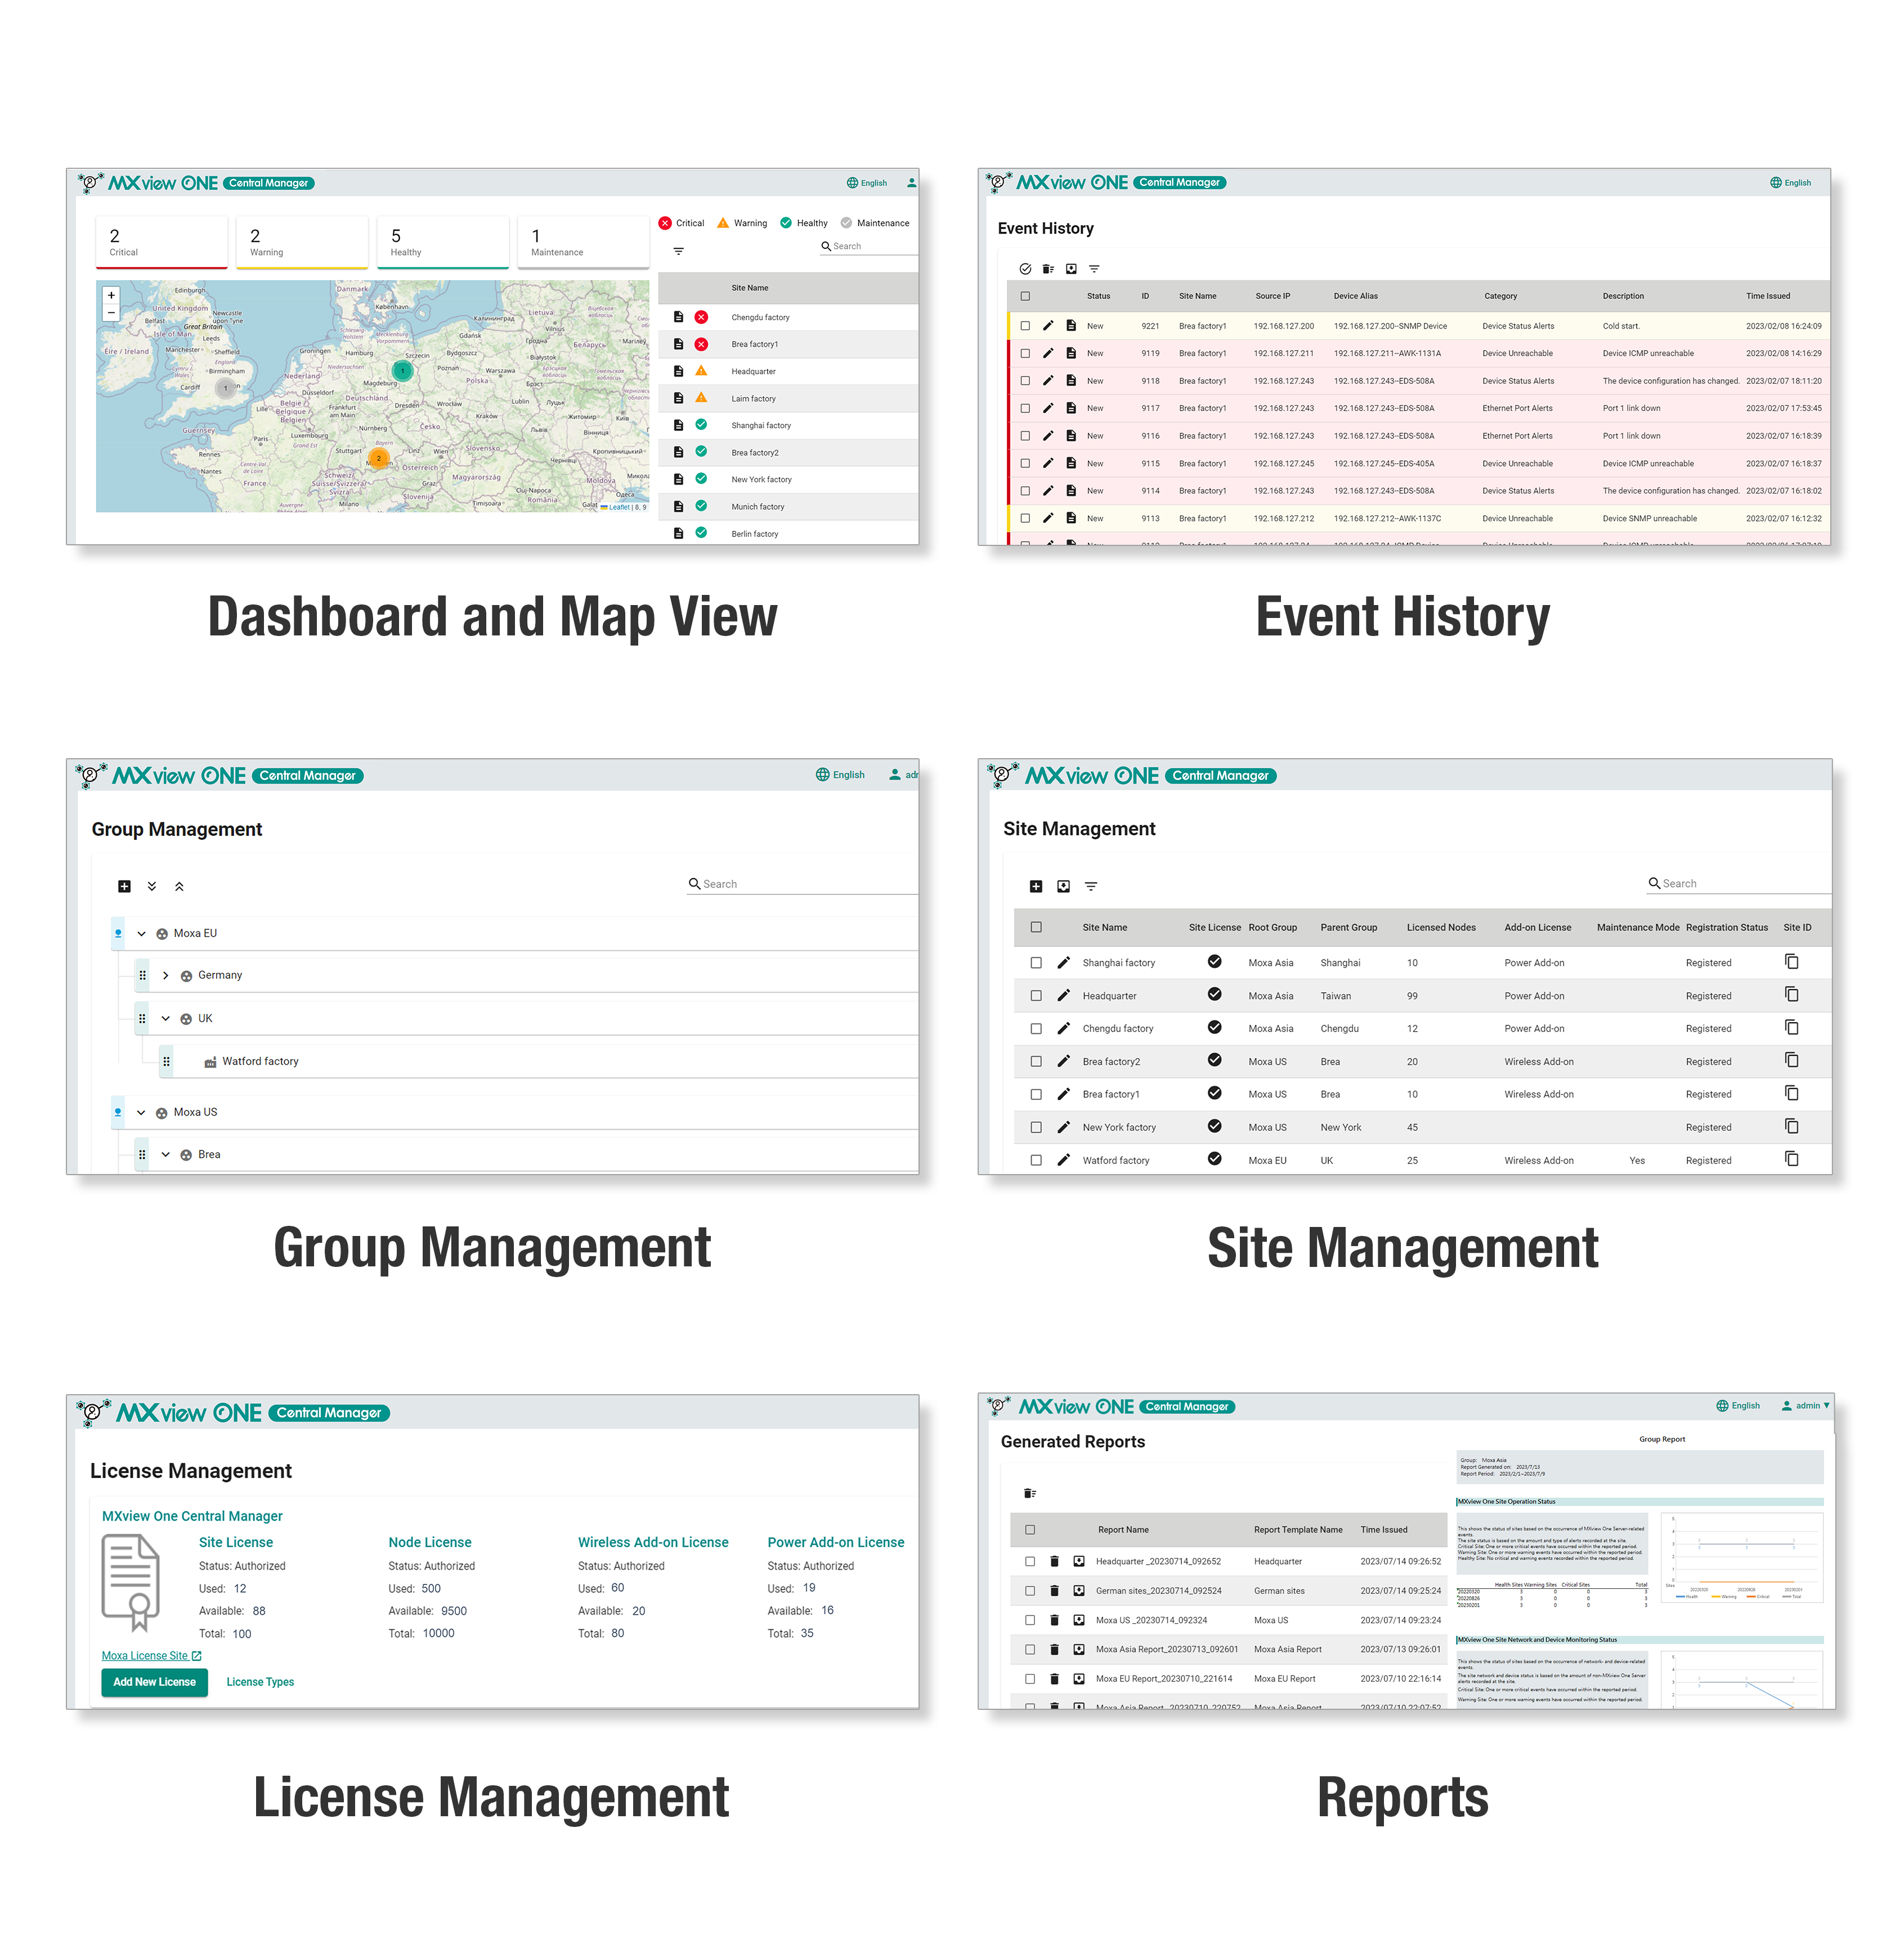The height and width of the screenshot is (1944, 1904).
Task: Delete Headquarter_20230714_092652 report via trash icon
Action: click(x=1054, y=1561)
